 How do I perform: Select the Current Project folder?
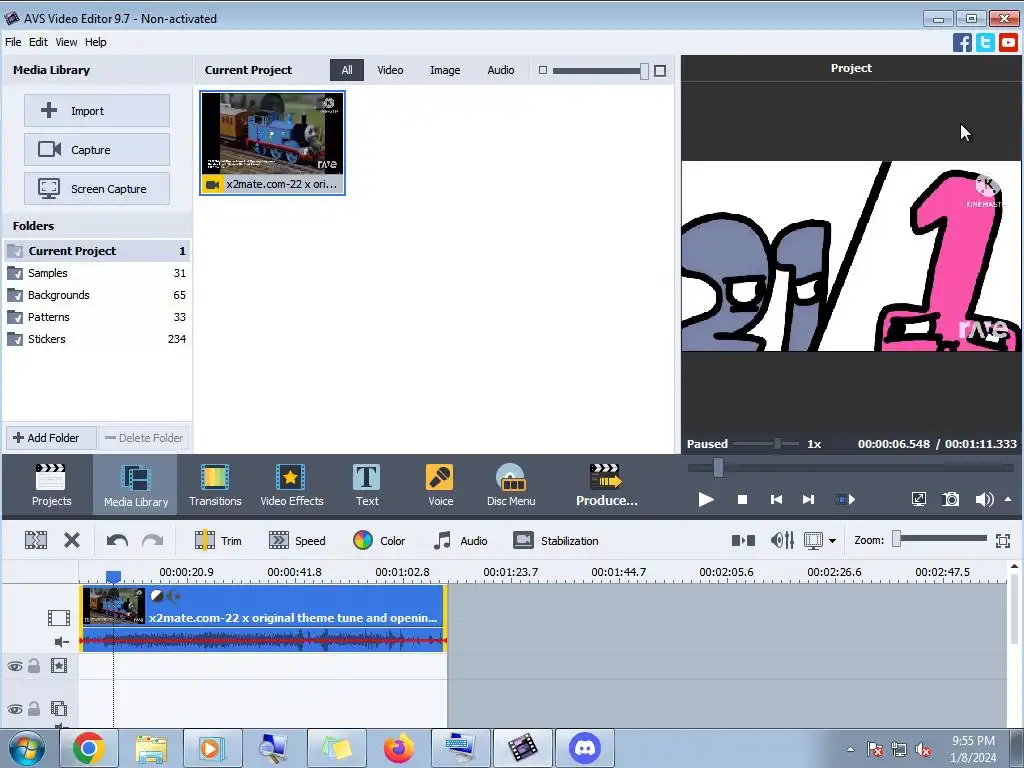tap(97, 251)
